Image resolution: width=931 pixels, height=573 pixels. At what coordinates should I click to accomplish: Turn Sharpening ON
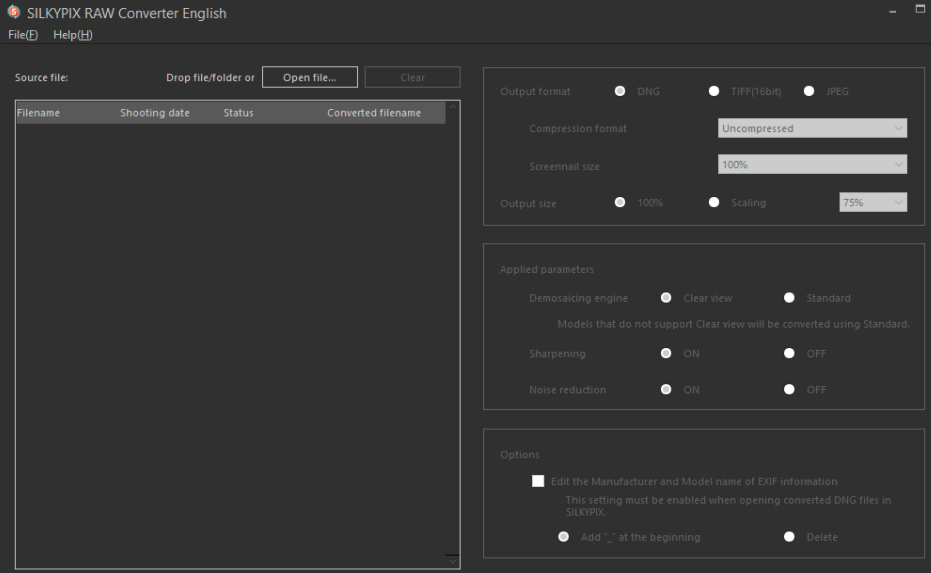tap(666, 353)
